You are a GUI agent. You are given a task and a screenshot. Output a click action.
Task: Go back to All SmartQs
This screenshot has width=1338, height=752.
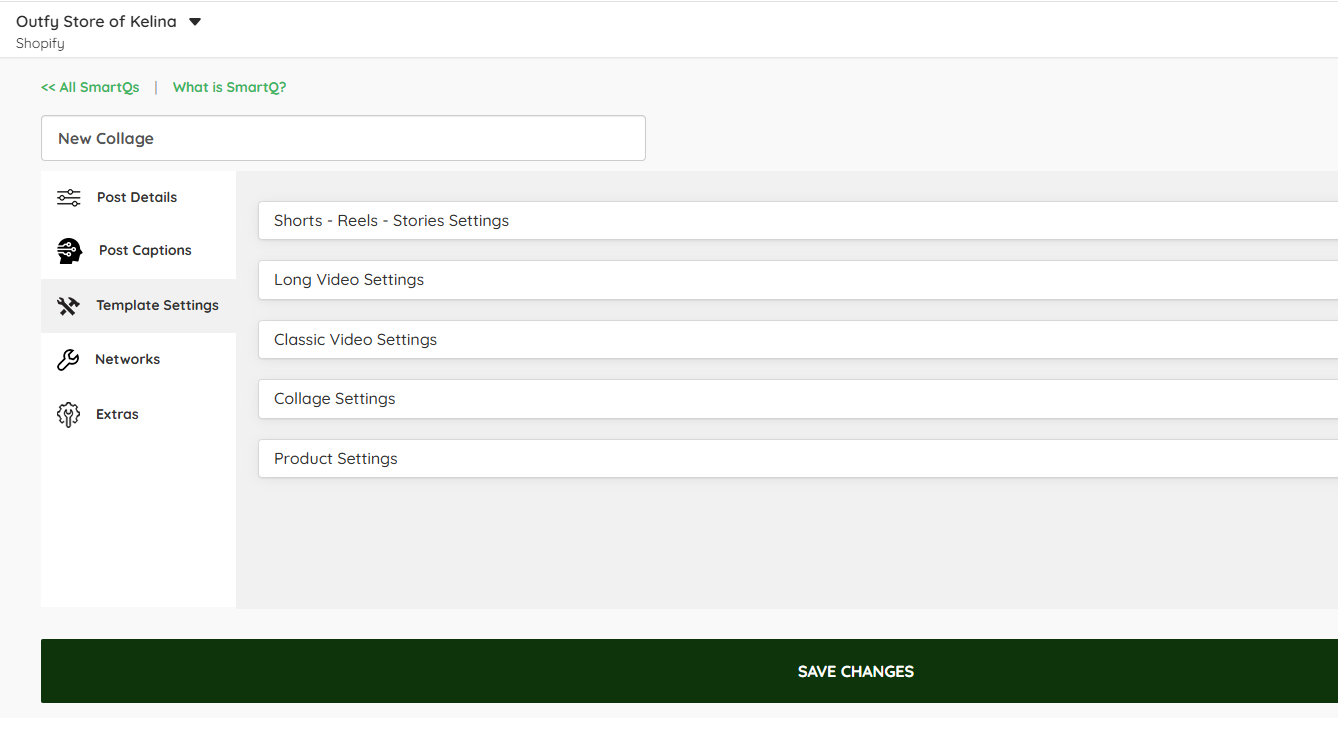tap(90, 87)
